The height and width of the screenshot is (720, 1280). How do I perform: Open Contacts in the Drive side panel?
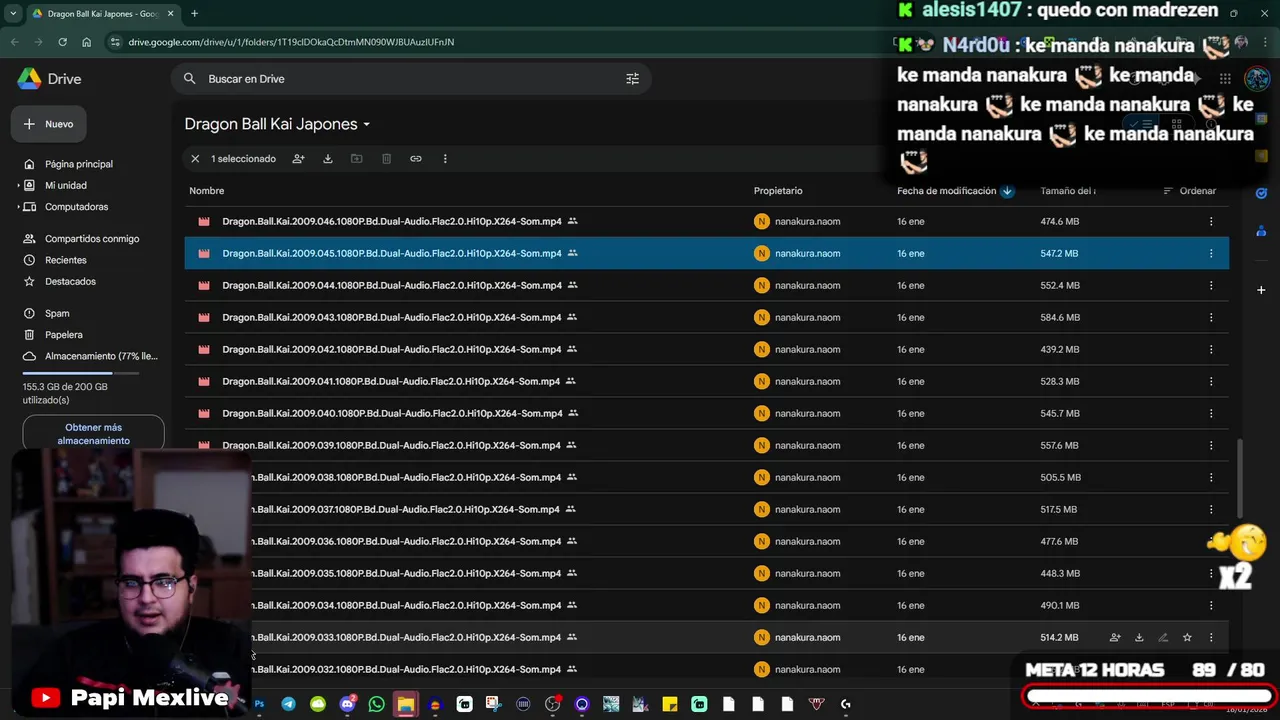[1261, 231]
